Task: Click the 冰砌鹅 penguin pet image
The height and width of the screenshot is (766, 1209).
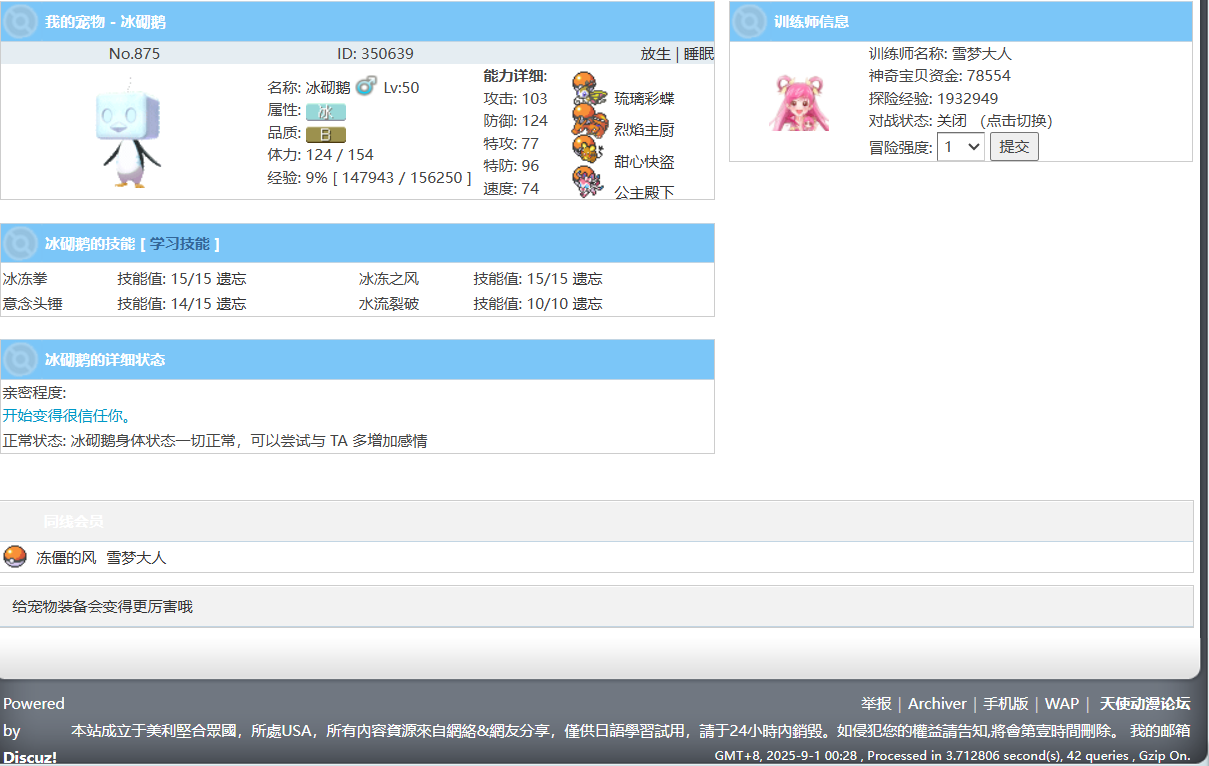Action: point(130,132)
